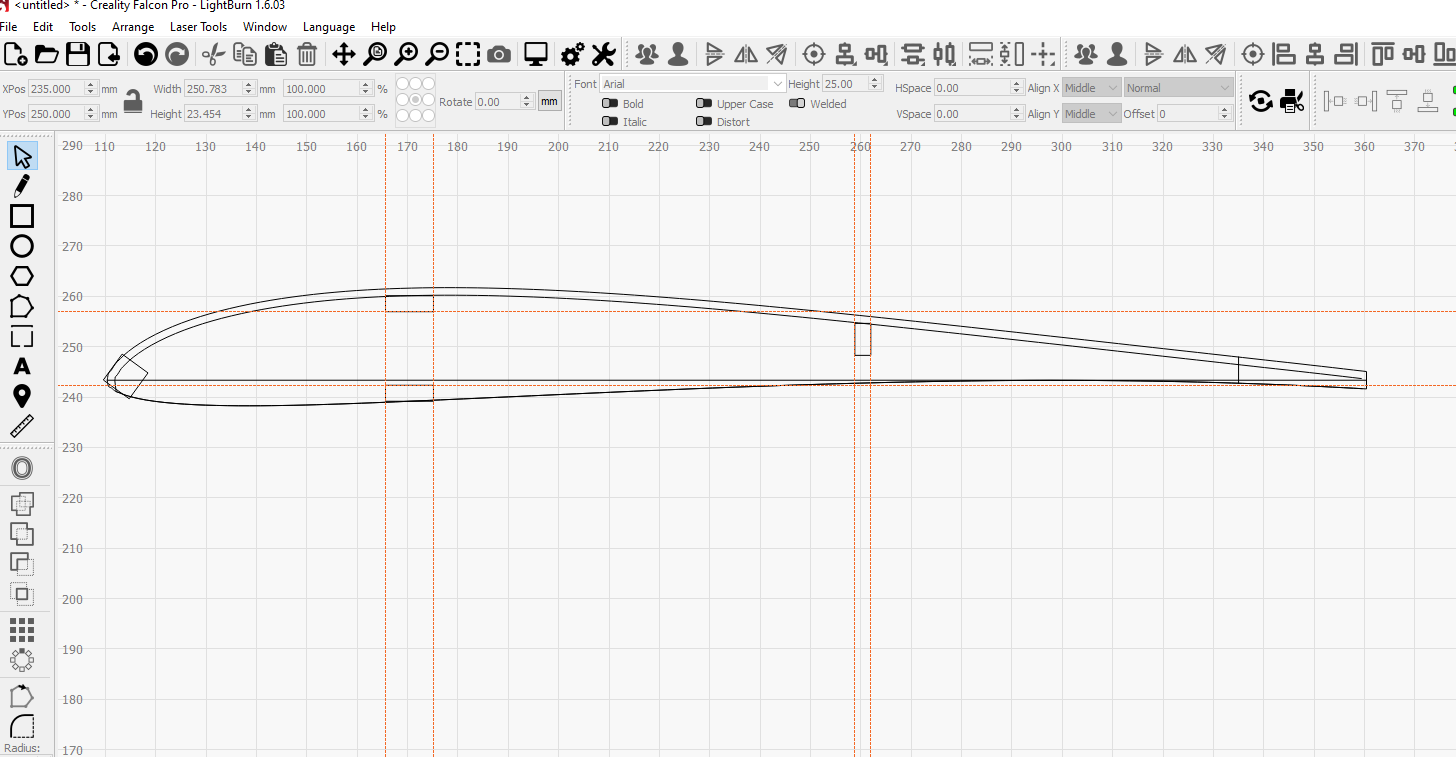The height and width of the screenshot is (757, 1456).
Task: Select the Draw Lines pencil tool
Action: coord(21,186)
